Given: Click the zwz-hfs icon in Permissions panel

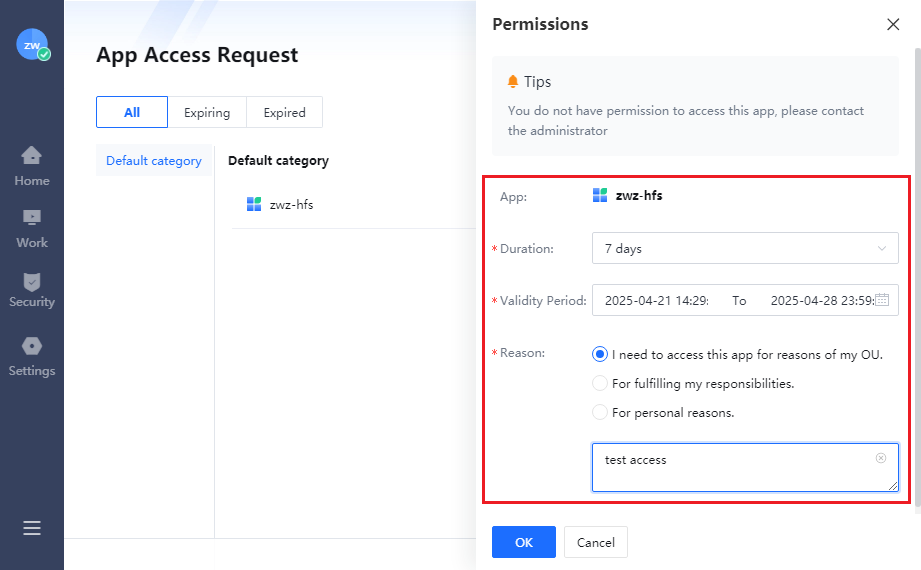Looking at the screenshot, I should click(x=600, y=195).
